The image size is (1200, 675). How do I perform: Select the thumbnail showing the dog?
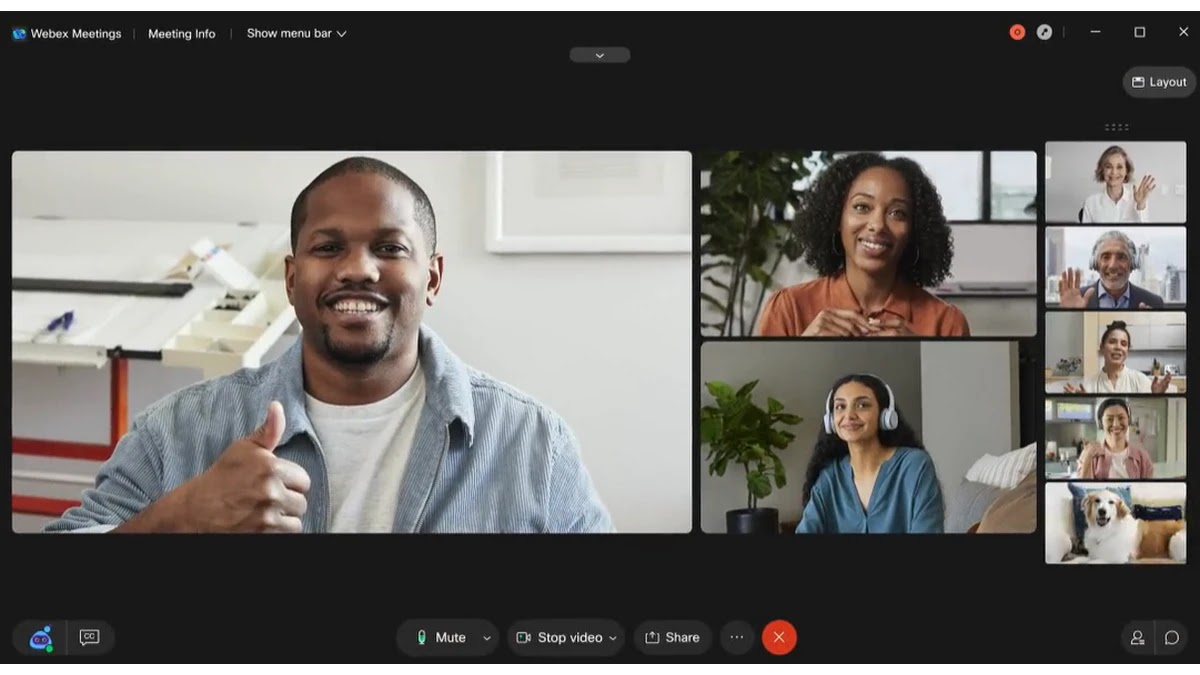pyautogui.click(x=1116, y=523)
